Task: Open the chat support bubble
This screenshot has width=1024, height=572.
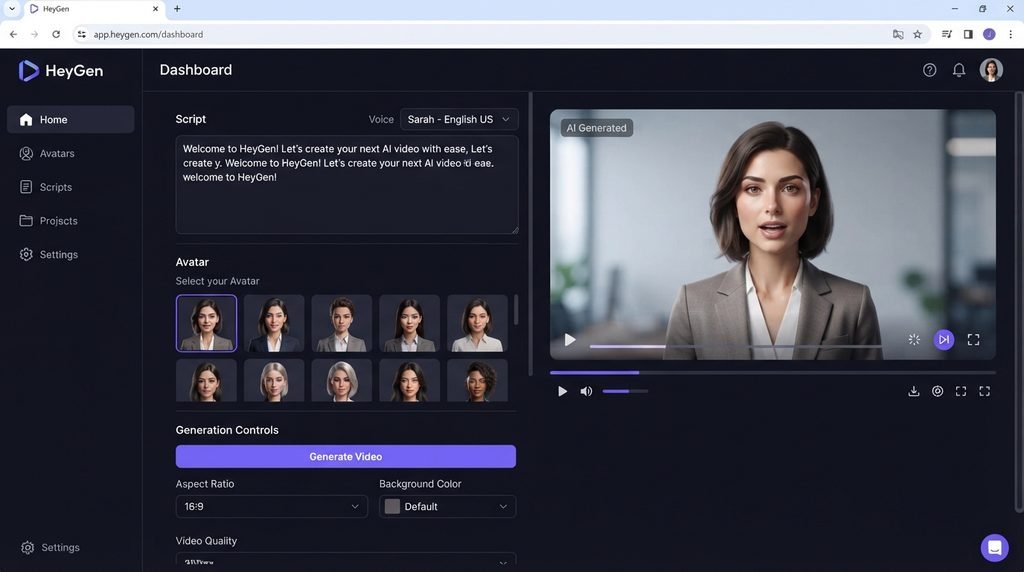Action: 995,547
